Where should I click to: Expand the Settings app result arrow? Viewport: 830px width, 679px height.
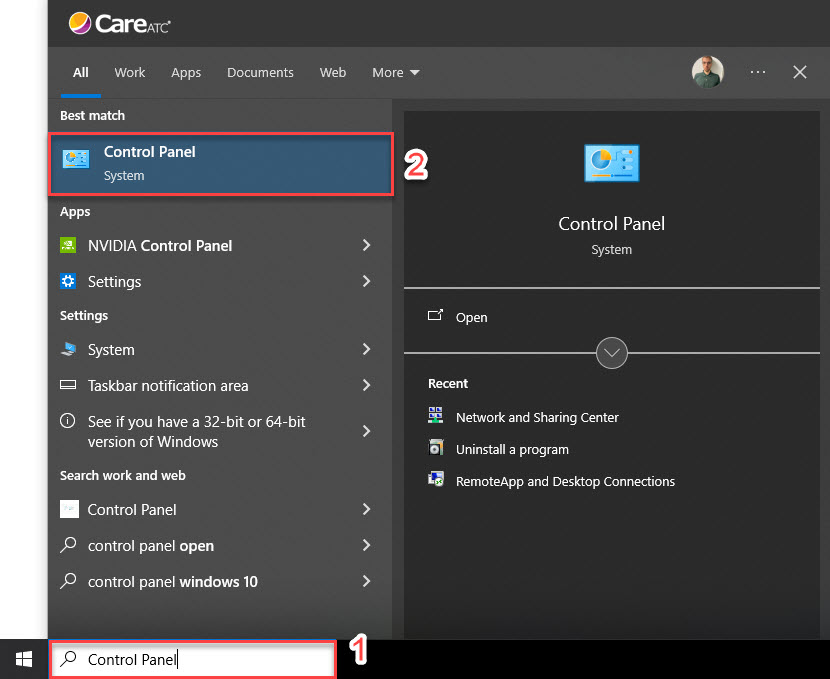pos(366,281)
